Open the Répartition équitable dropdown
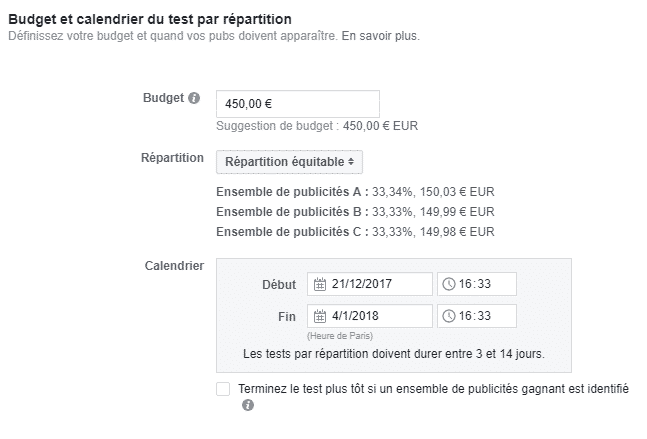Screen dimensions: 647x439 pos(290,161)
